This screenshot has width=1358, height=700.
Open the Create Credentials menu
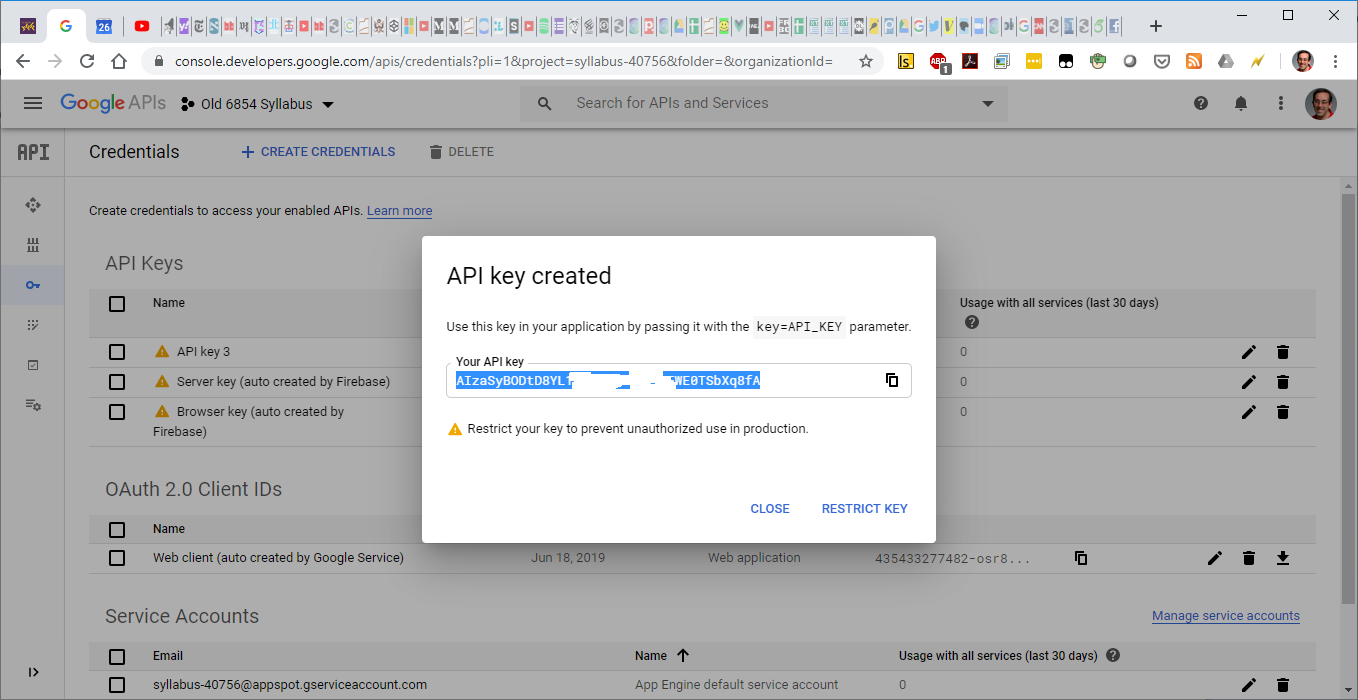click(318, 152)
